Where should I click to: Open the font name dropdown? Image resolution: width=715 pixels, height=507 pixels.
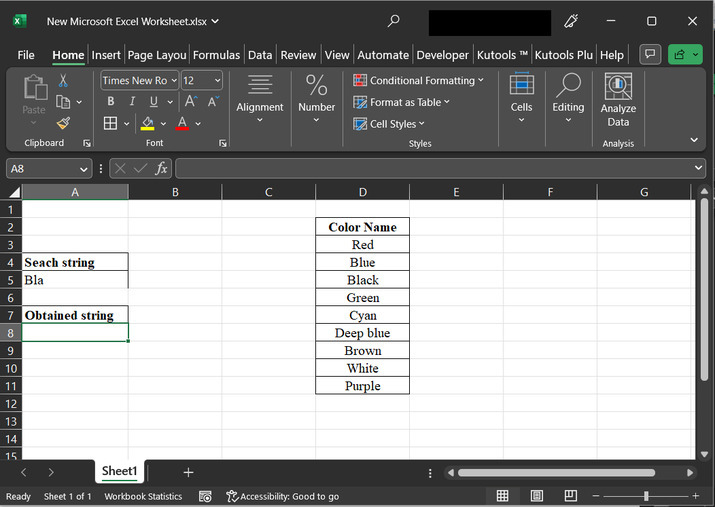[173, 81]
